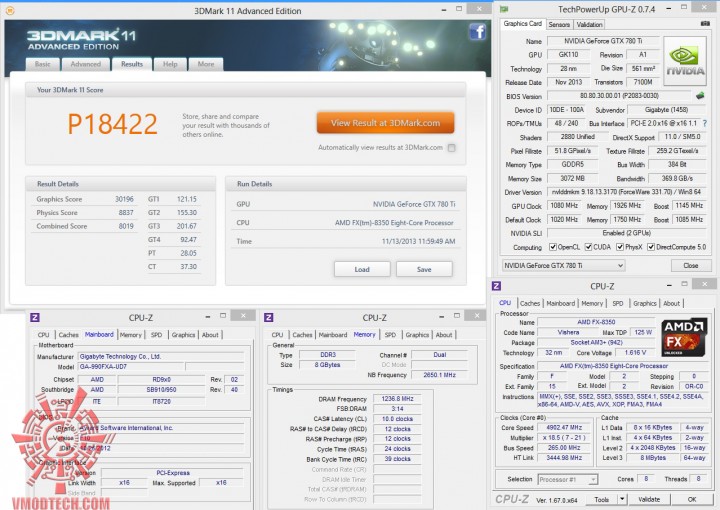Click the green BIOS save chip icon
This screenshot has width=720, height=510.
point(700,96)
